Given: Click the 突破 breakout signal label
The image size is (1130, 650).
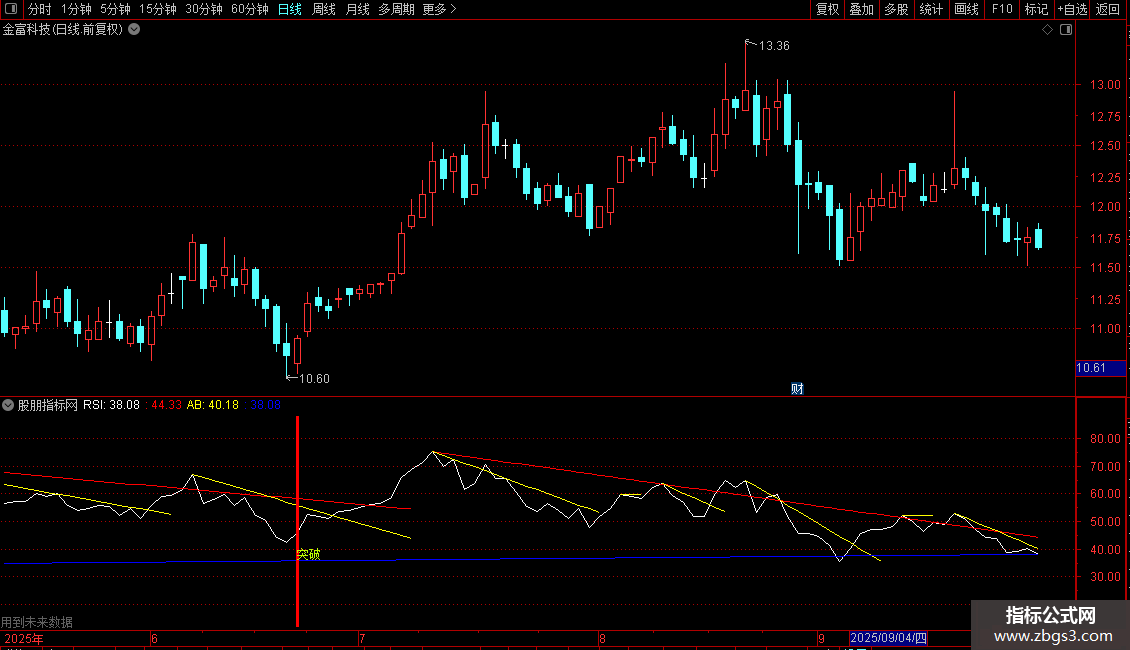Looking at the screenshot, I should (308, 554).
